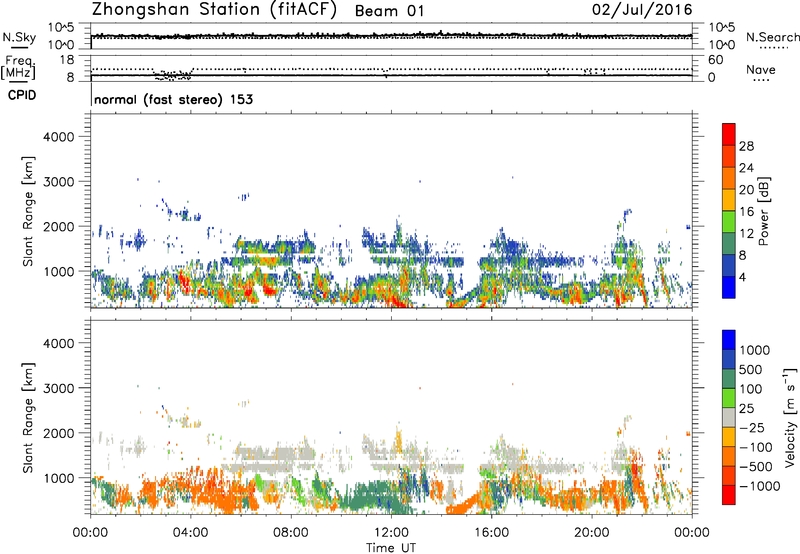Viewport: 800px width, 554px height.
Task: Click the '4' label on power colorbar
Action: tap(743, 278)
